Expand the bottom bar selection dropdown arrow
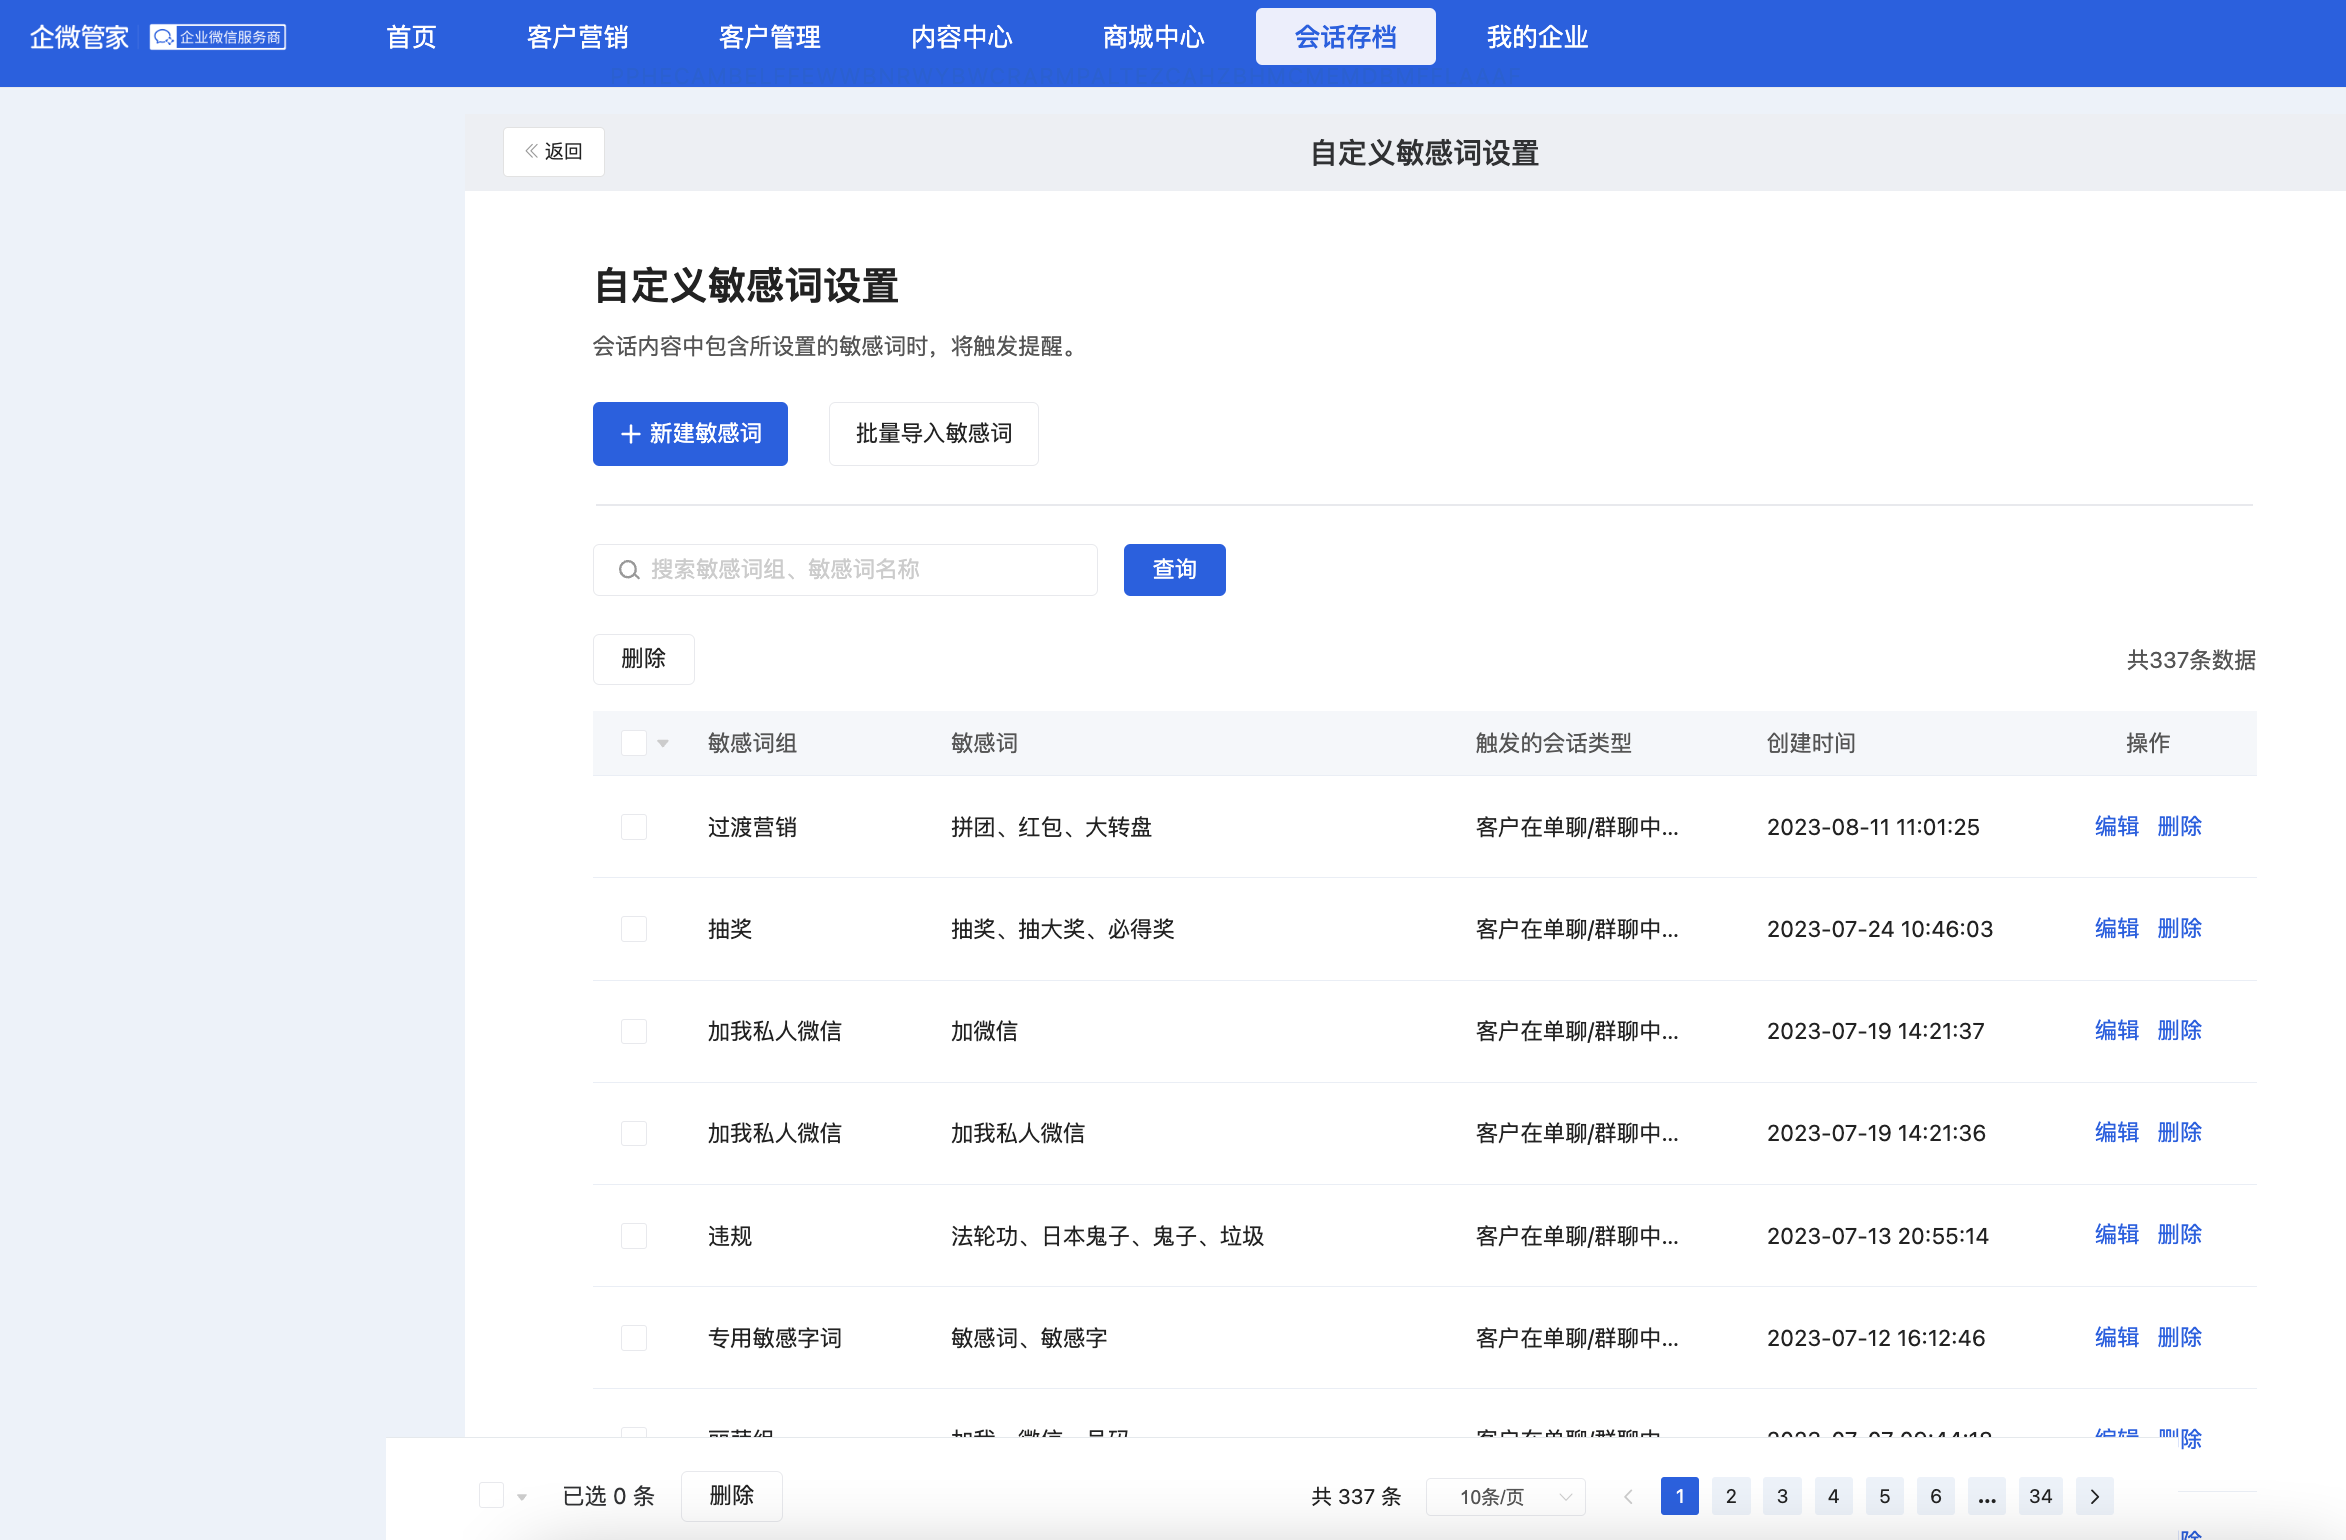The height and width of the screenshot is (1540, 2346). pyautogui.click(x=522, y=1497)
